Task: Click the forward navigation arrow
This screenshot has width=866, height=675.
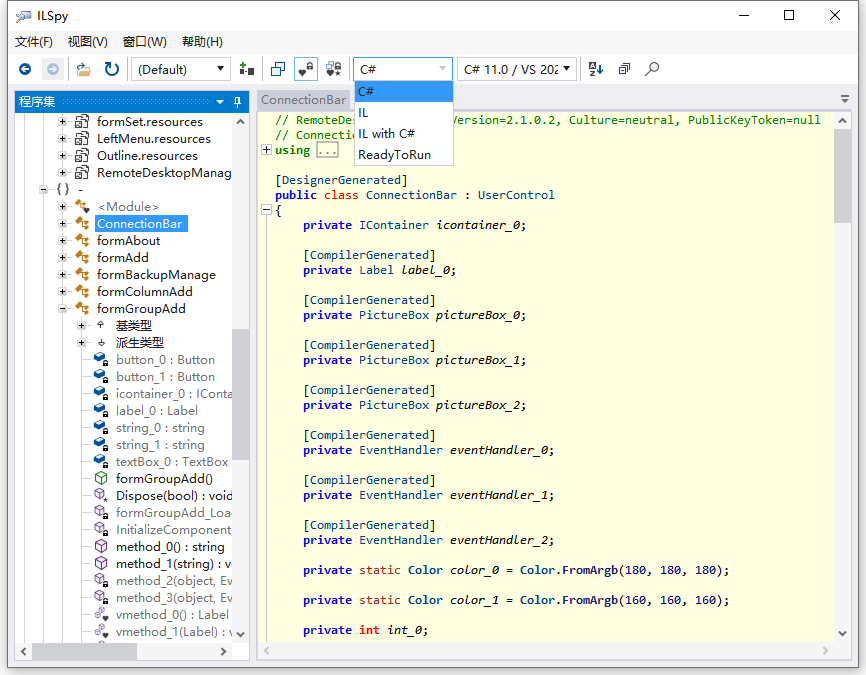Action: click(x=53, y=69)
